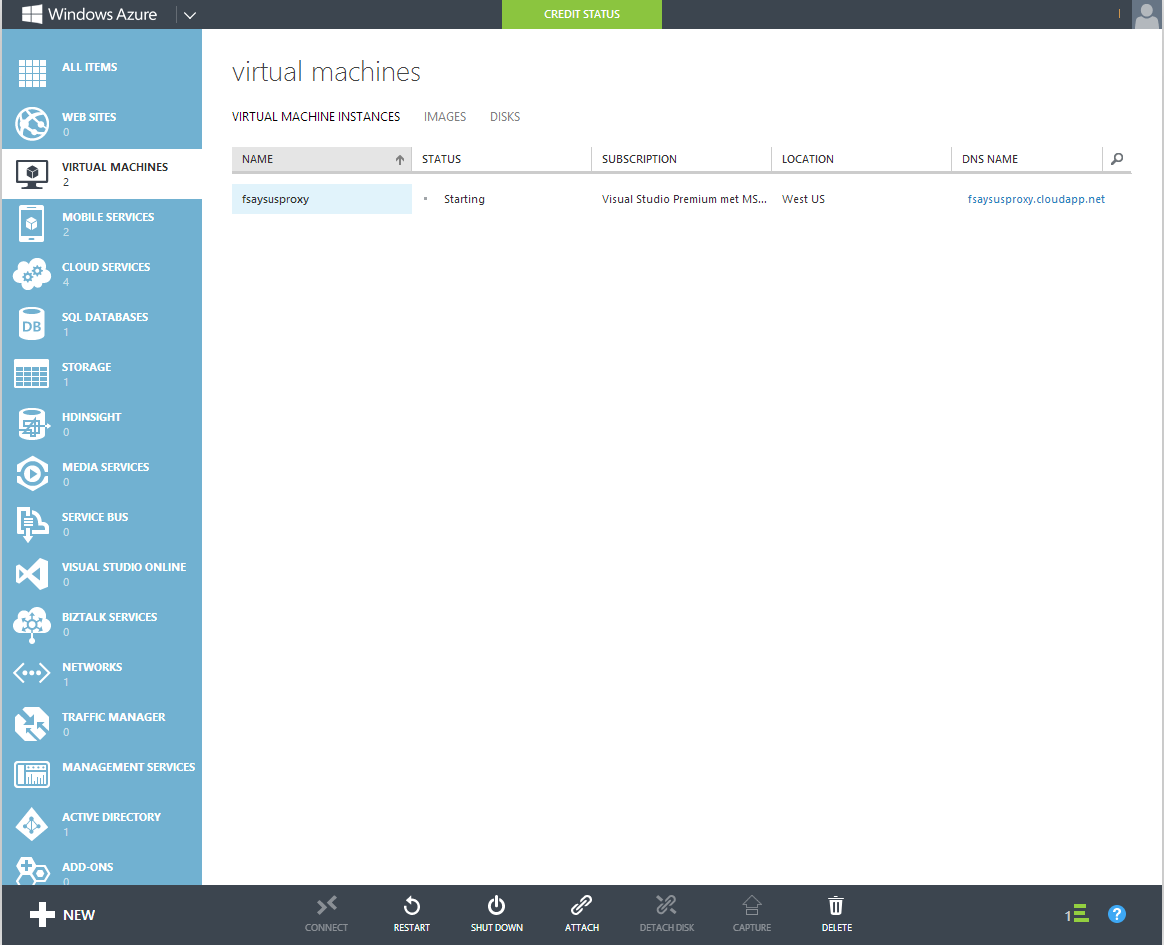1164x945 pixels.
Task: Click the Web Sites globe icon
Action: (x=32, y=123)
